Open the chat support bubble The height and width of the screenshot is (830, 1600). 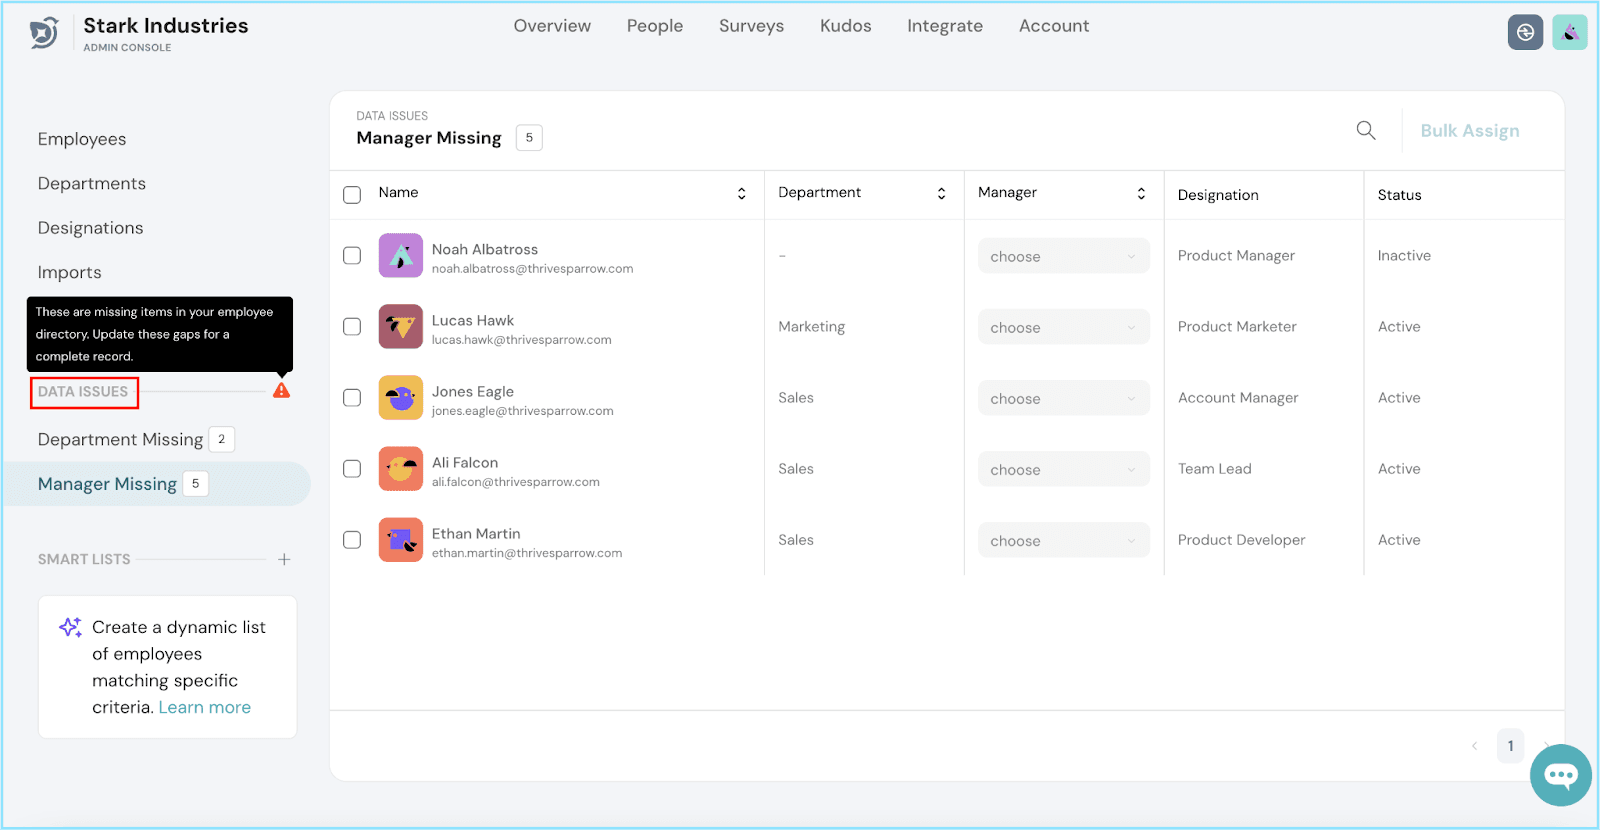(x=1560, y=775)
